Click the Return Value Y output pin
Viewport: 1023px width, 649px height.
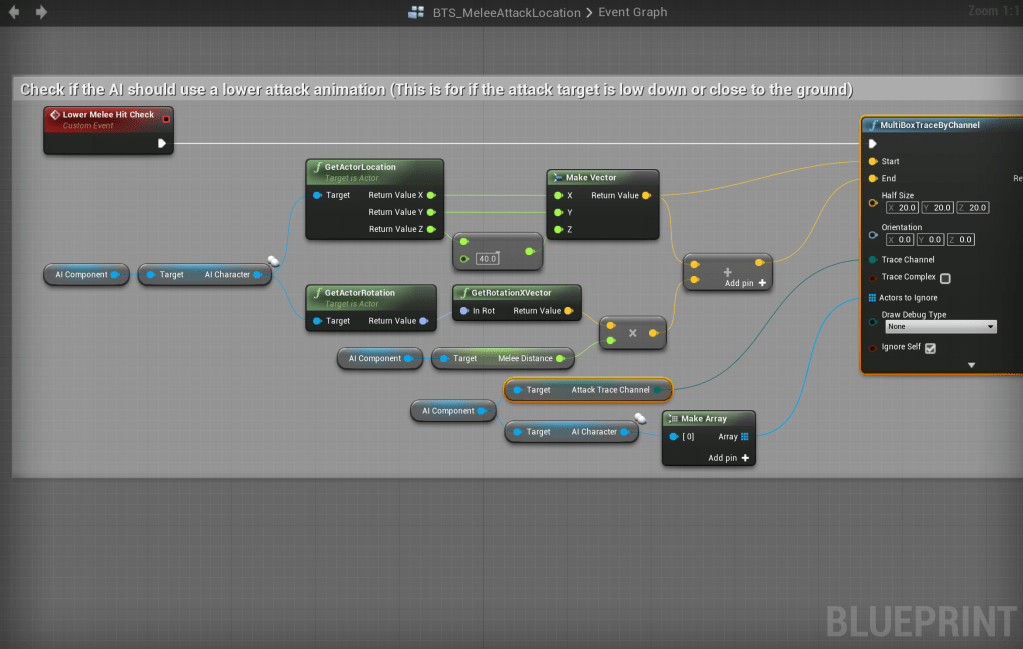[431, 212]
